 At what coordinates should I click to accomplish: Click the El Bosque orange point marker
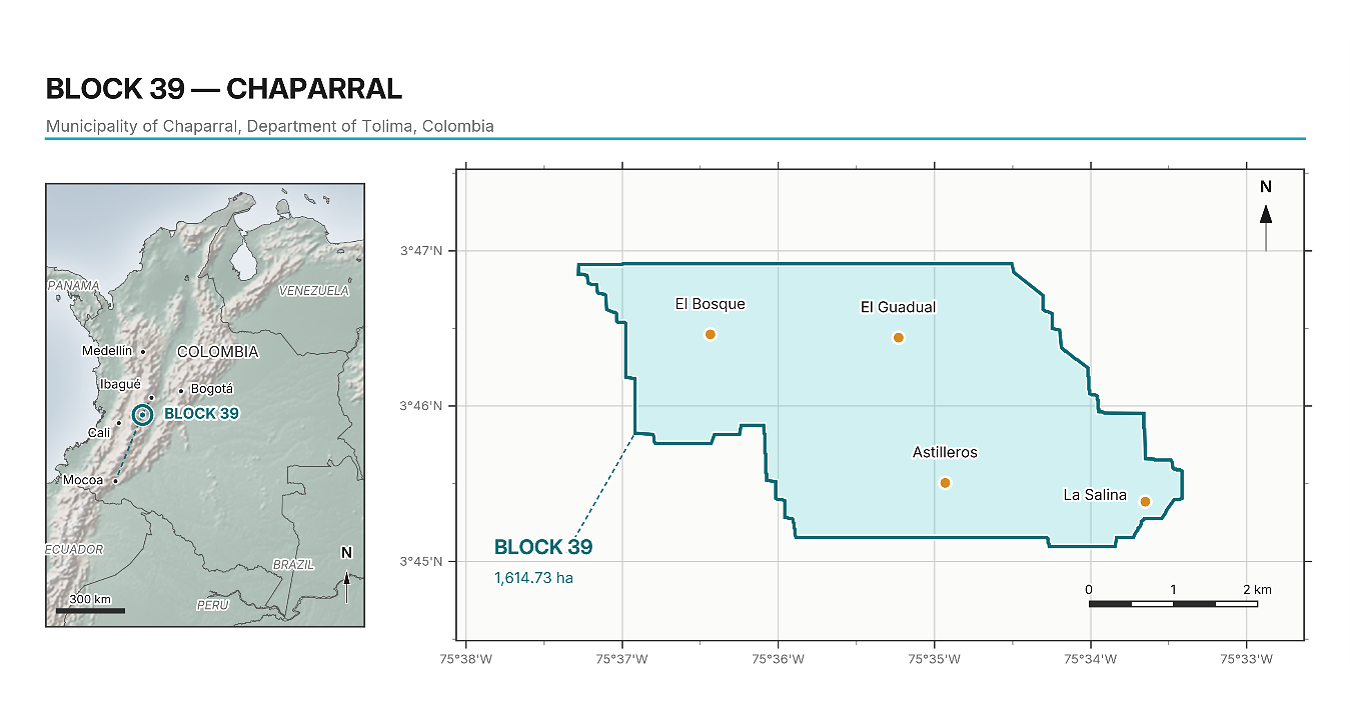(710, 334)
